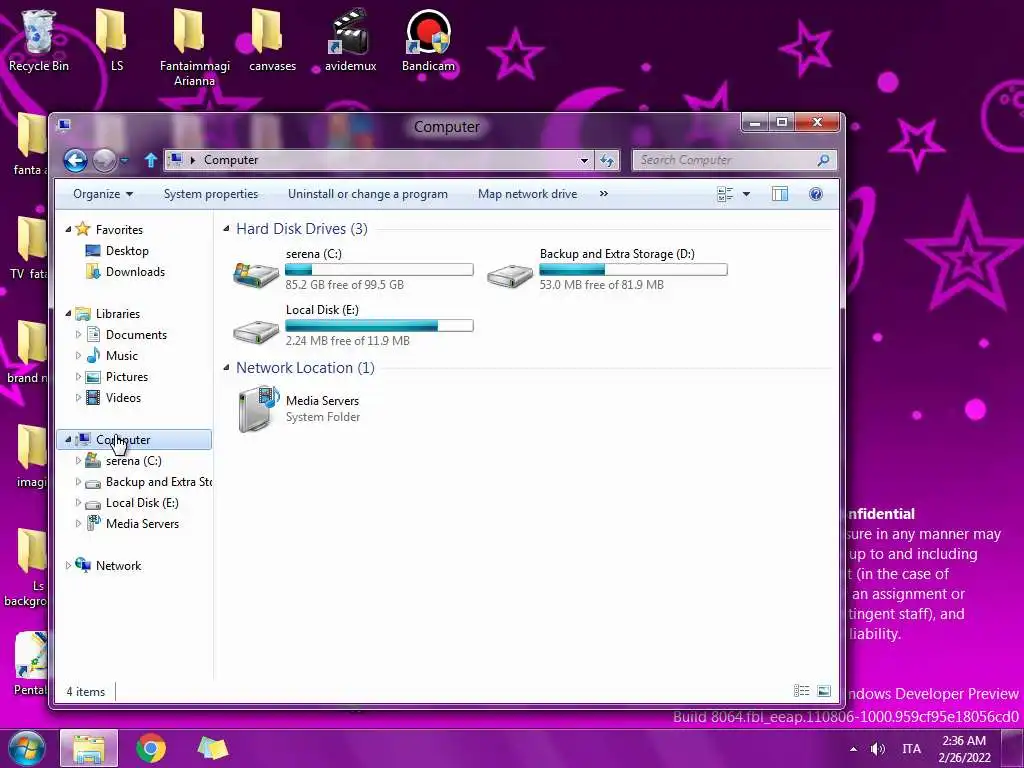
Task: Open the Recycle Bin desktop icon
Action: (x=39, y=40)
